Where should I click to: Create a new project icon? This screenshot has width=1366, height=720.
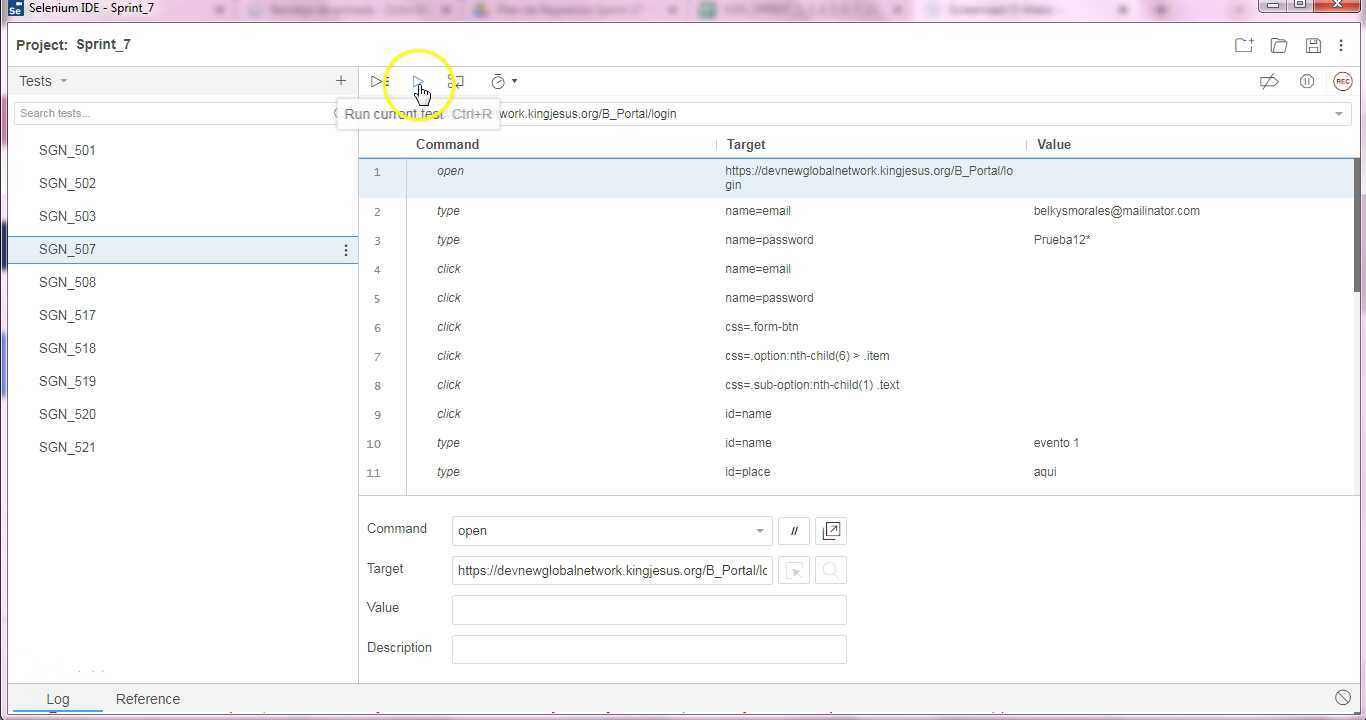tap(1243, 45)
